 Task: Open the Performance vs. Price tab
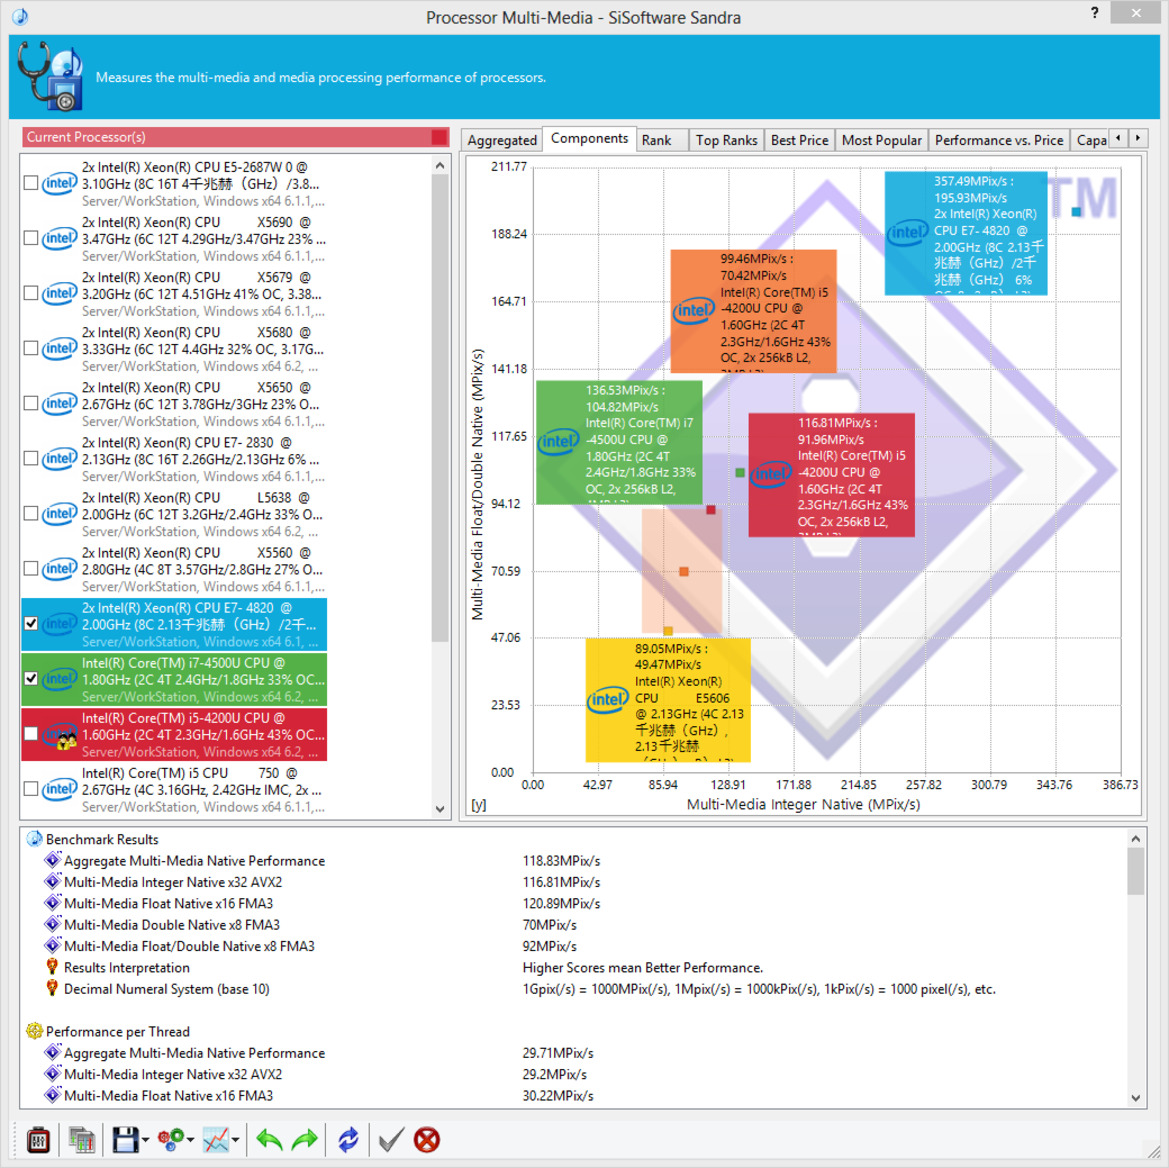click(x=999, y=140)
